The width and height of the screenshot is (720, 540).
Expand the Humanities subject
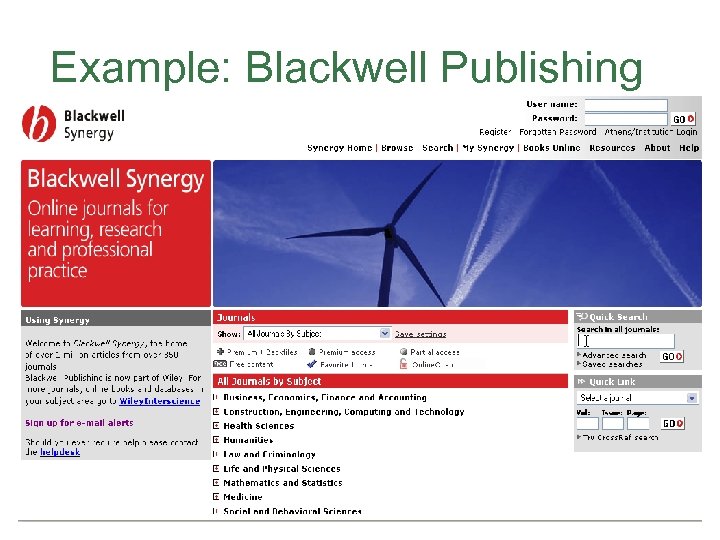click(216, 440)
